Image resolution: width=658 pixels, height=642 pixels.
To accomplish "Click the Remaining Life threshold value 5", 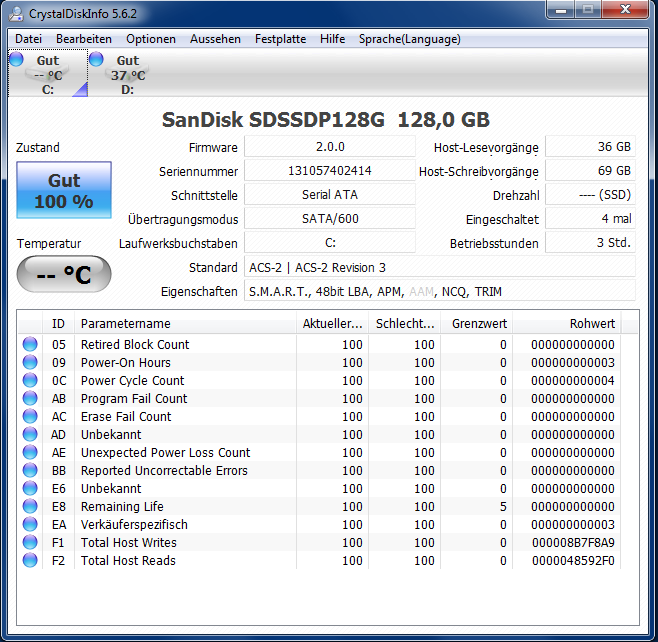I will click(503, 507).
